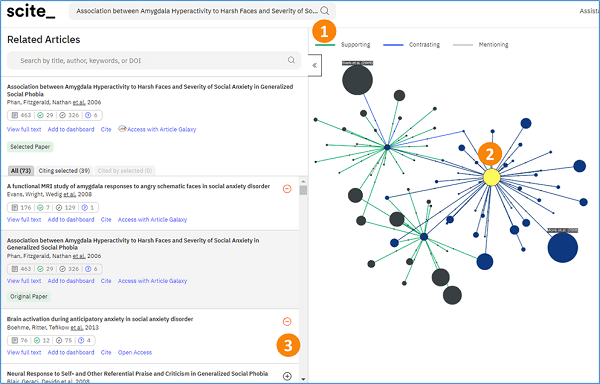
Task: Open View full text for Evans 2008 paper
Action: pos(24,220)
